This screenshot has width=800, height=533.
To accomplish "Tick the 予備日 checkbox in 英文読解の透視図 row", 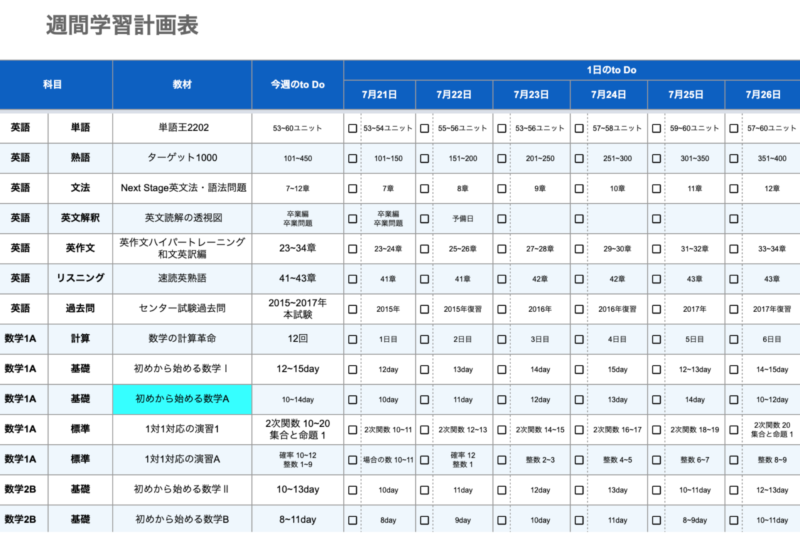I will [424, 219].
